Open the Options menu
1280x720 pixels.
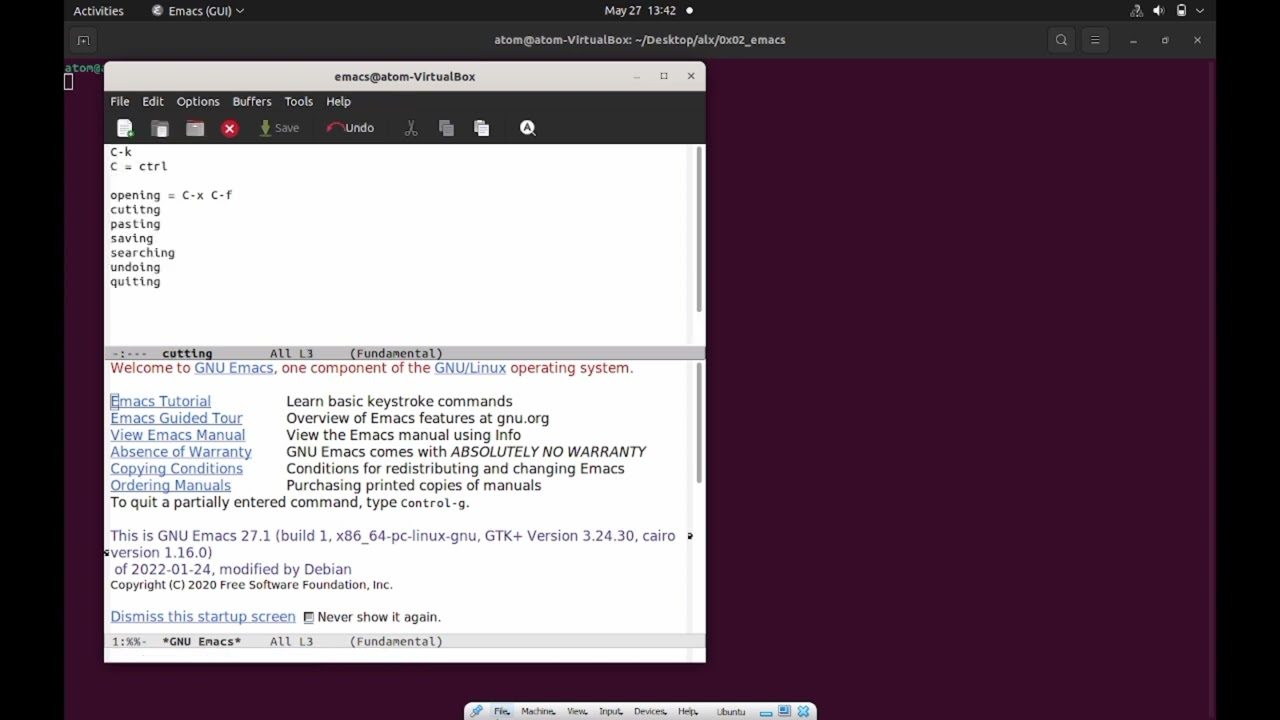tap(198, 101)
